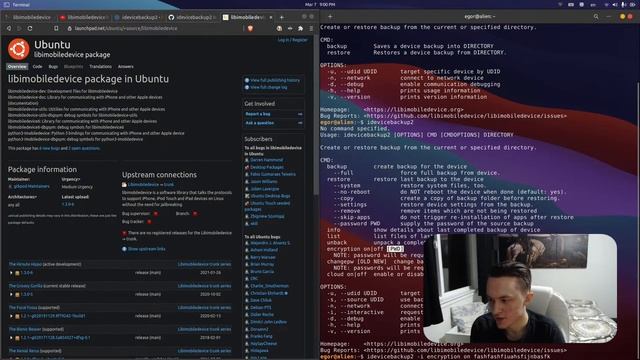The image size is (640, 360).
Task: Open the Answers tab on Launchpad
Action: [126, 67]
